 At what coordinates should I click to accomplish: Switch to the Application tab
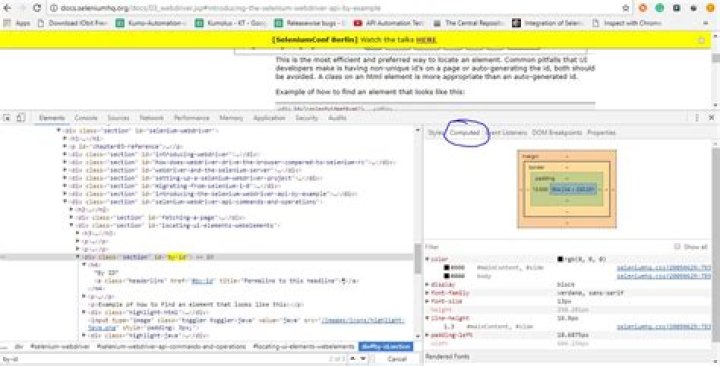click(269, 118)
